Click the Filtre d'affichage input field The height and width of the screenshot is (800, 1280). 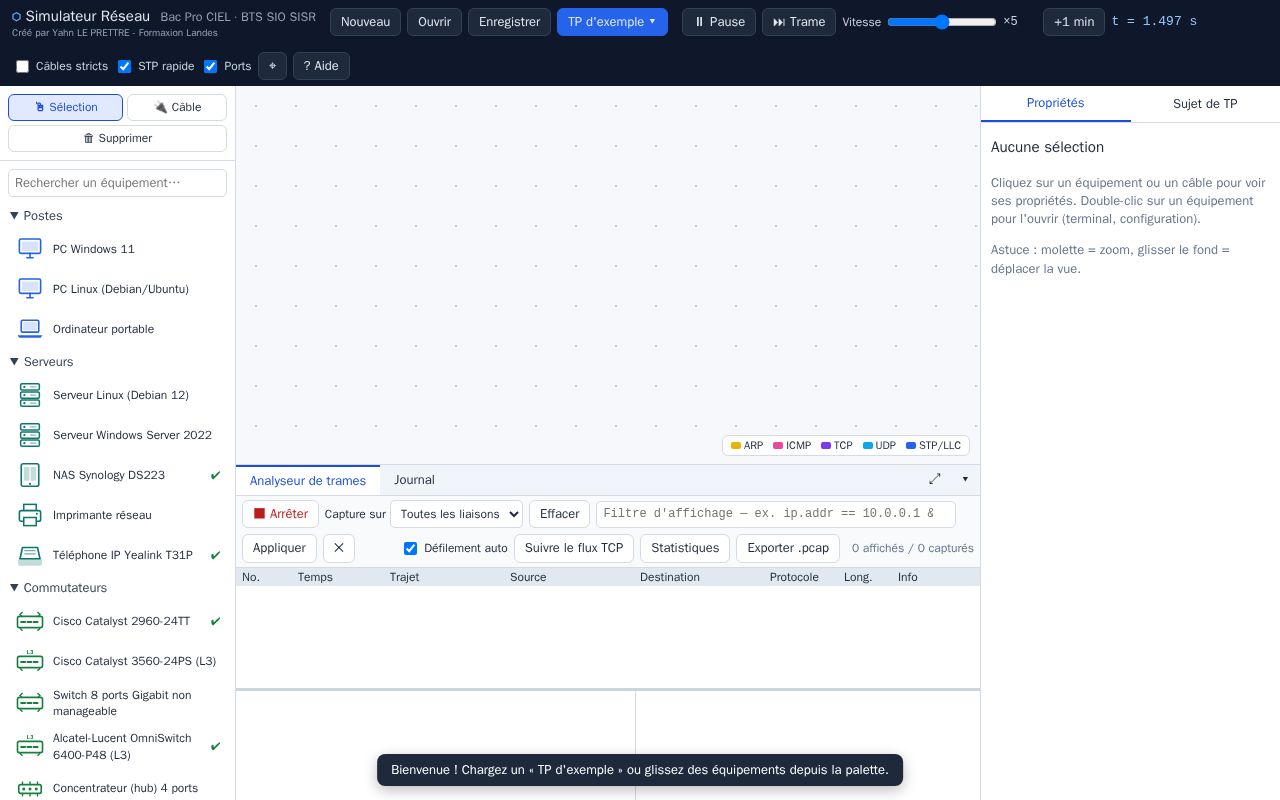tap(776, 514)
